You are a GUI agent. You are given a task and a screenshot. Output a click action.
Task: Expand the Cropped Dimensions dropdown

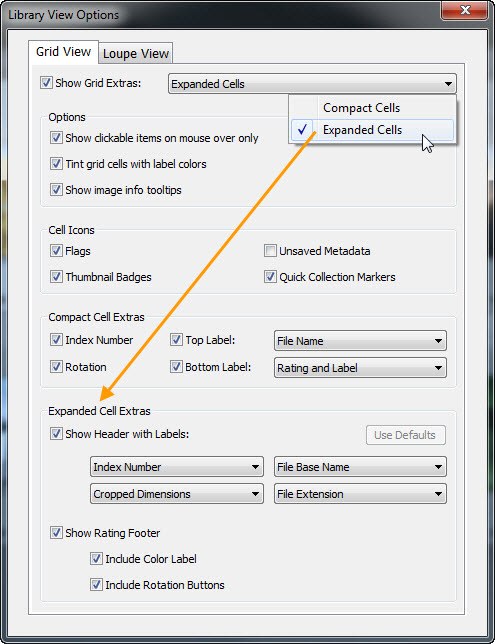tap(177, 494)
